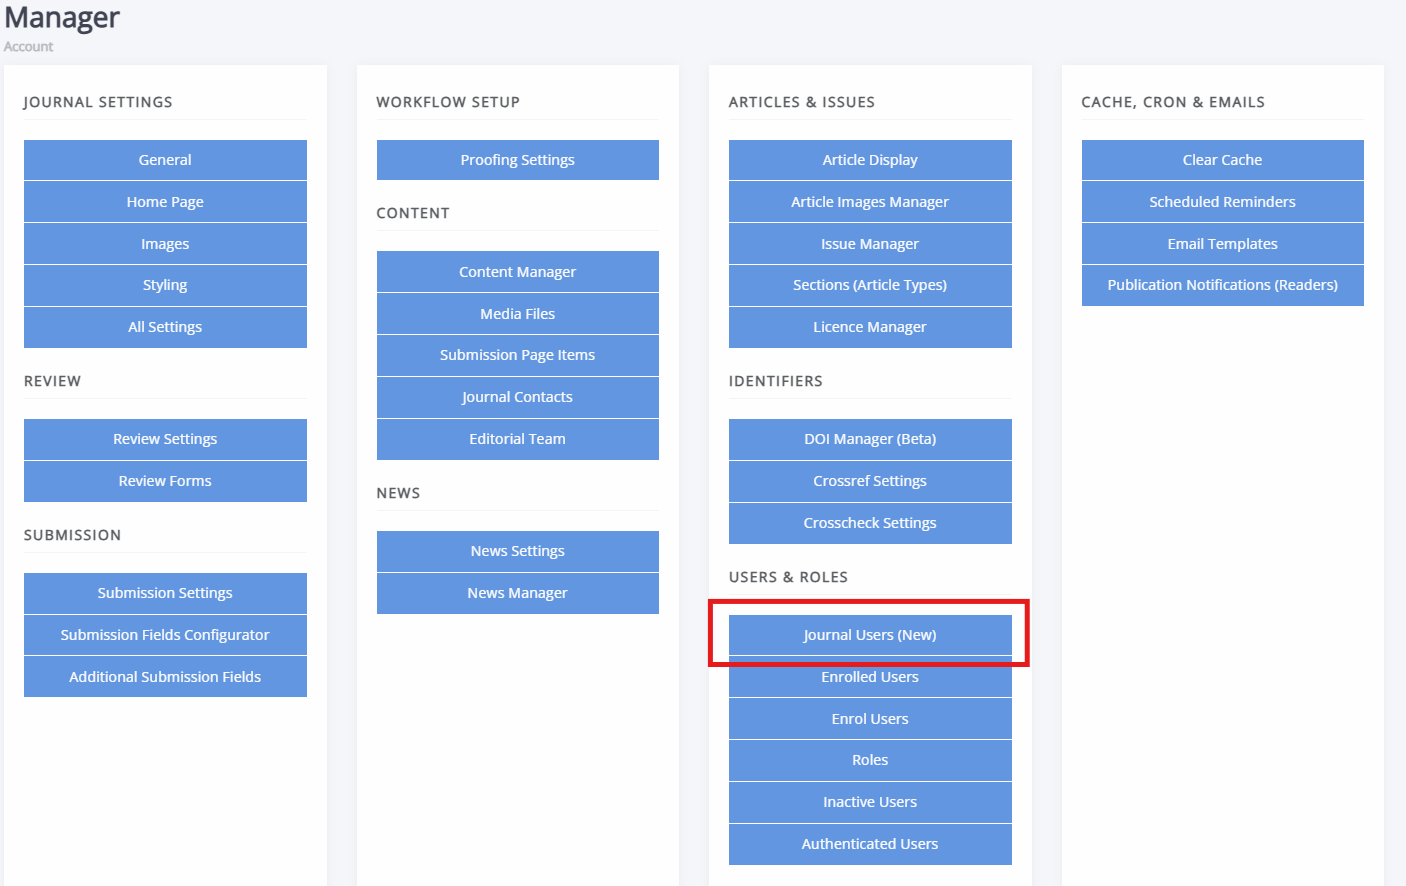Viewport: 1406px width, 886px height.
Task: Open Publication Notifications (Readers)
Action: pos(1223,285)
